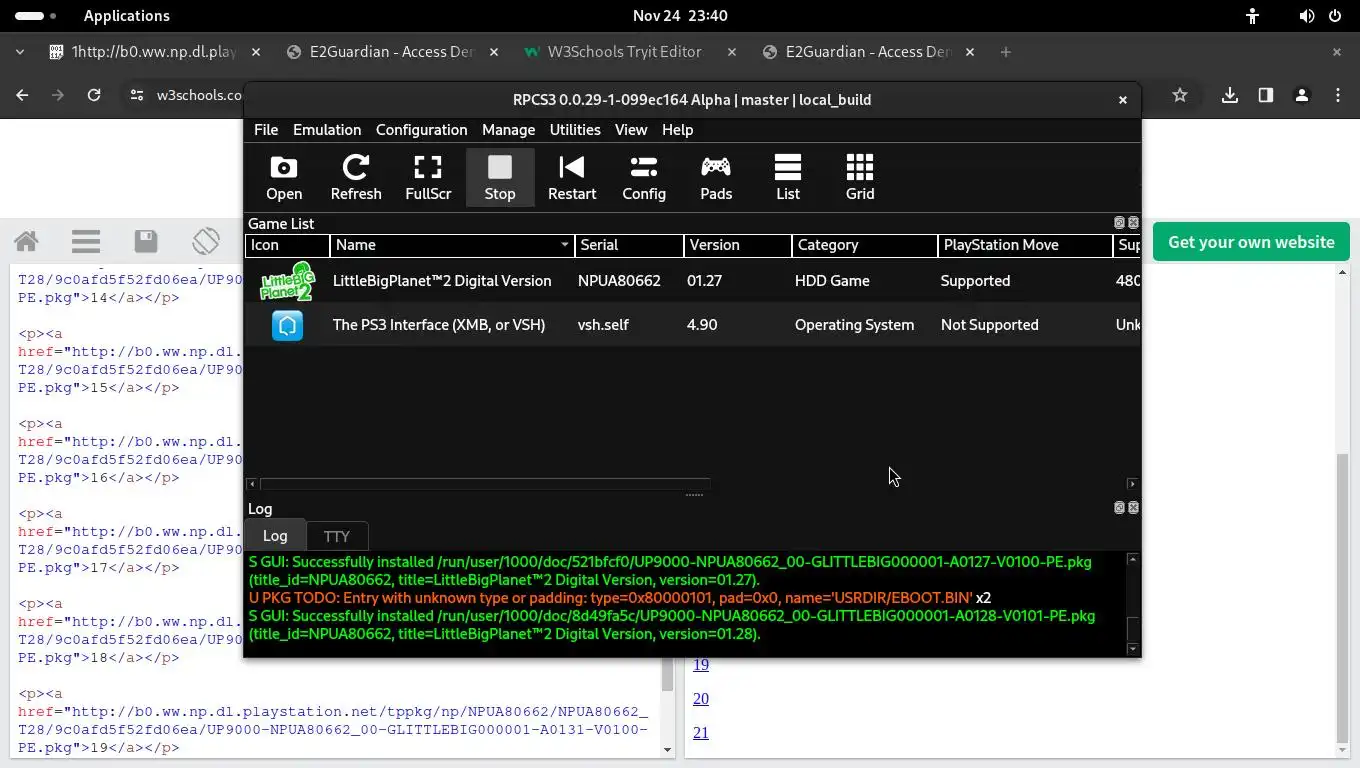Float the Log panel
This screenshot has height=768, width=1360.
(x=1120, y=508)
